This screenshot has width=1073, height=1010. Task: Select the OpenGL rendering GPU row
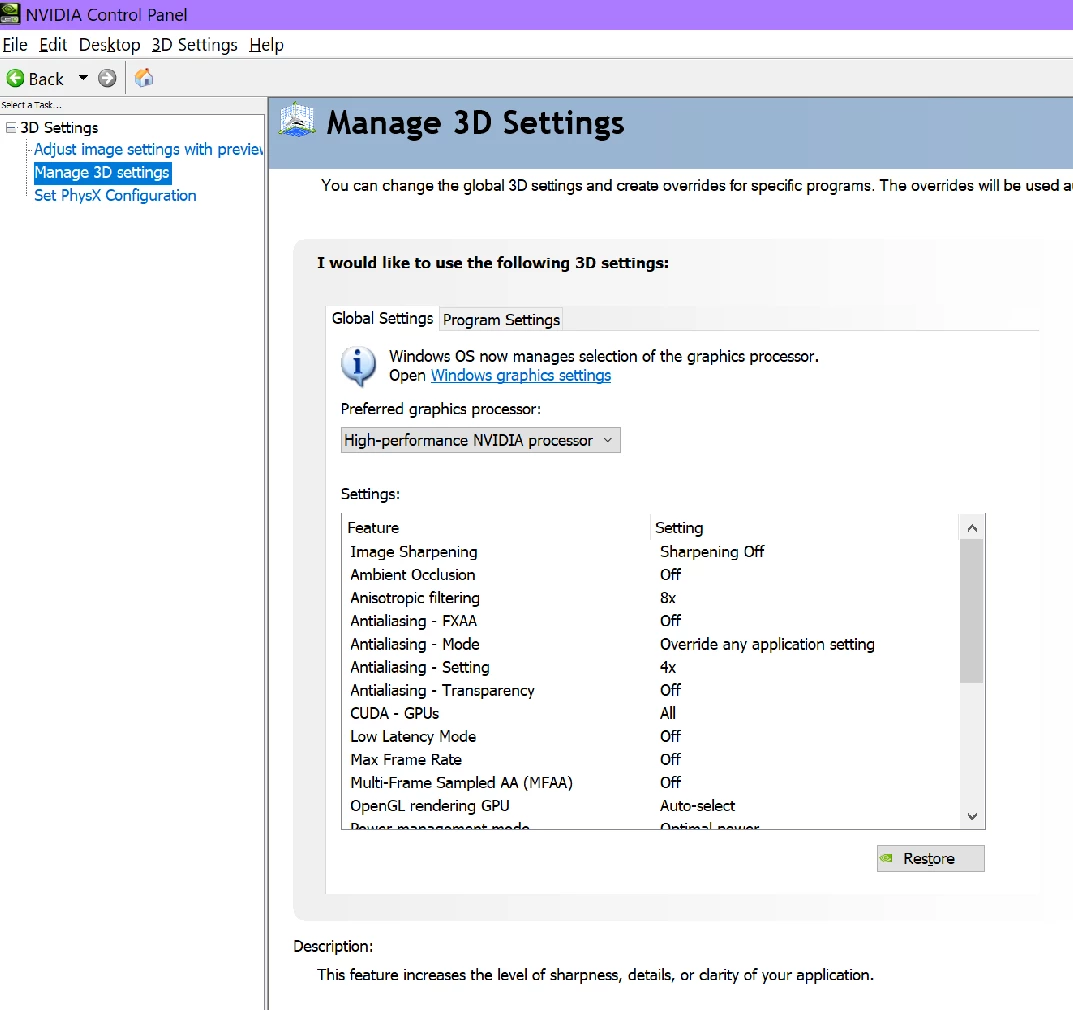(x=650, y=806)
